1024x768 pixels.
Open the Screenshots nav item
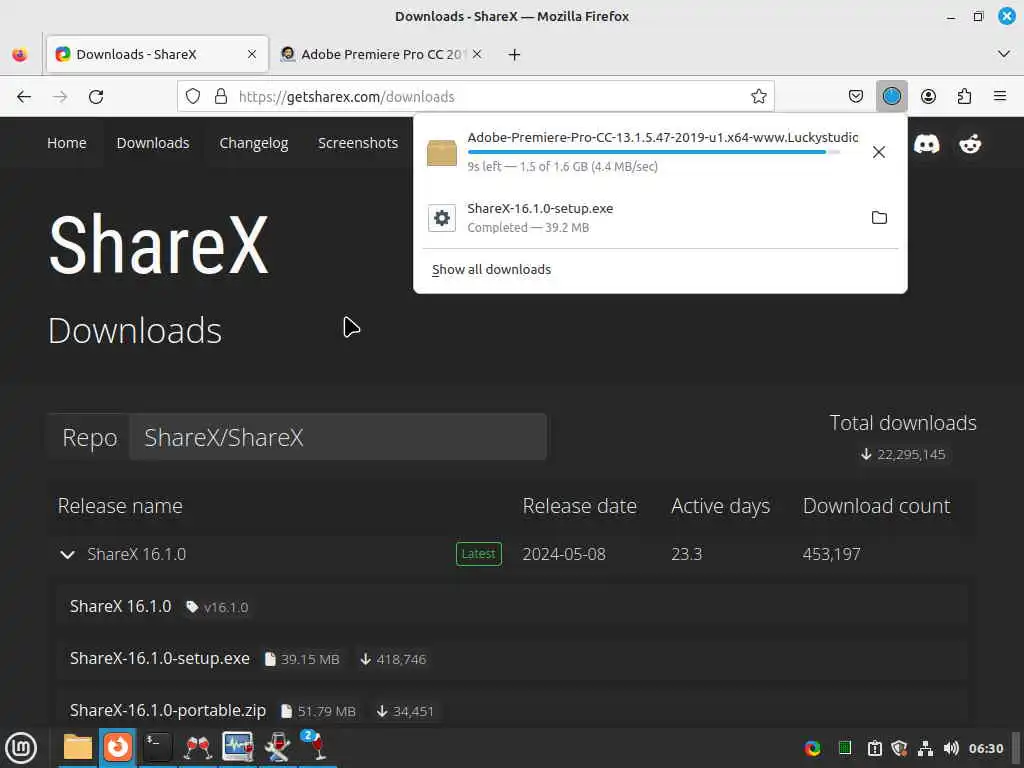[x=358, y=143]
